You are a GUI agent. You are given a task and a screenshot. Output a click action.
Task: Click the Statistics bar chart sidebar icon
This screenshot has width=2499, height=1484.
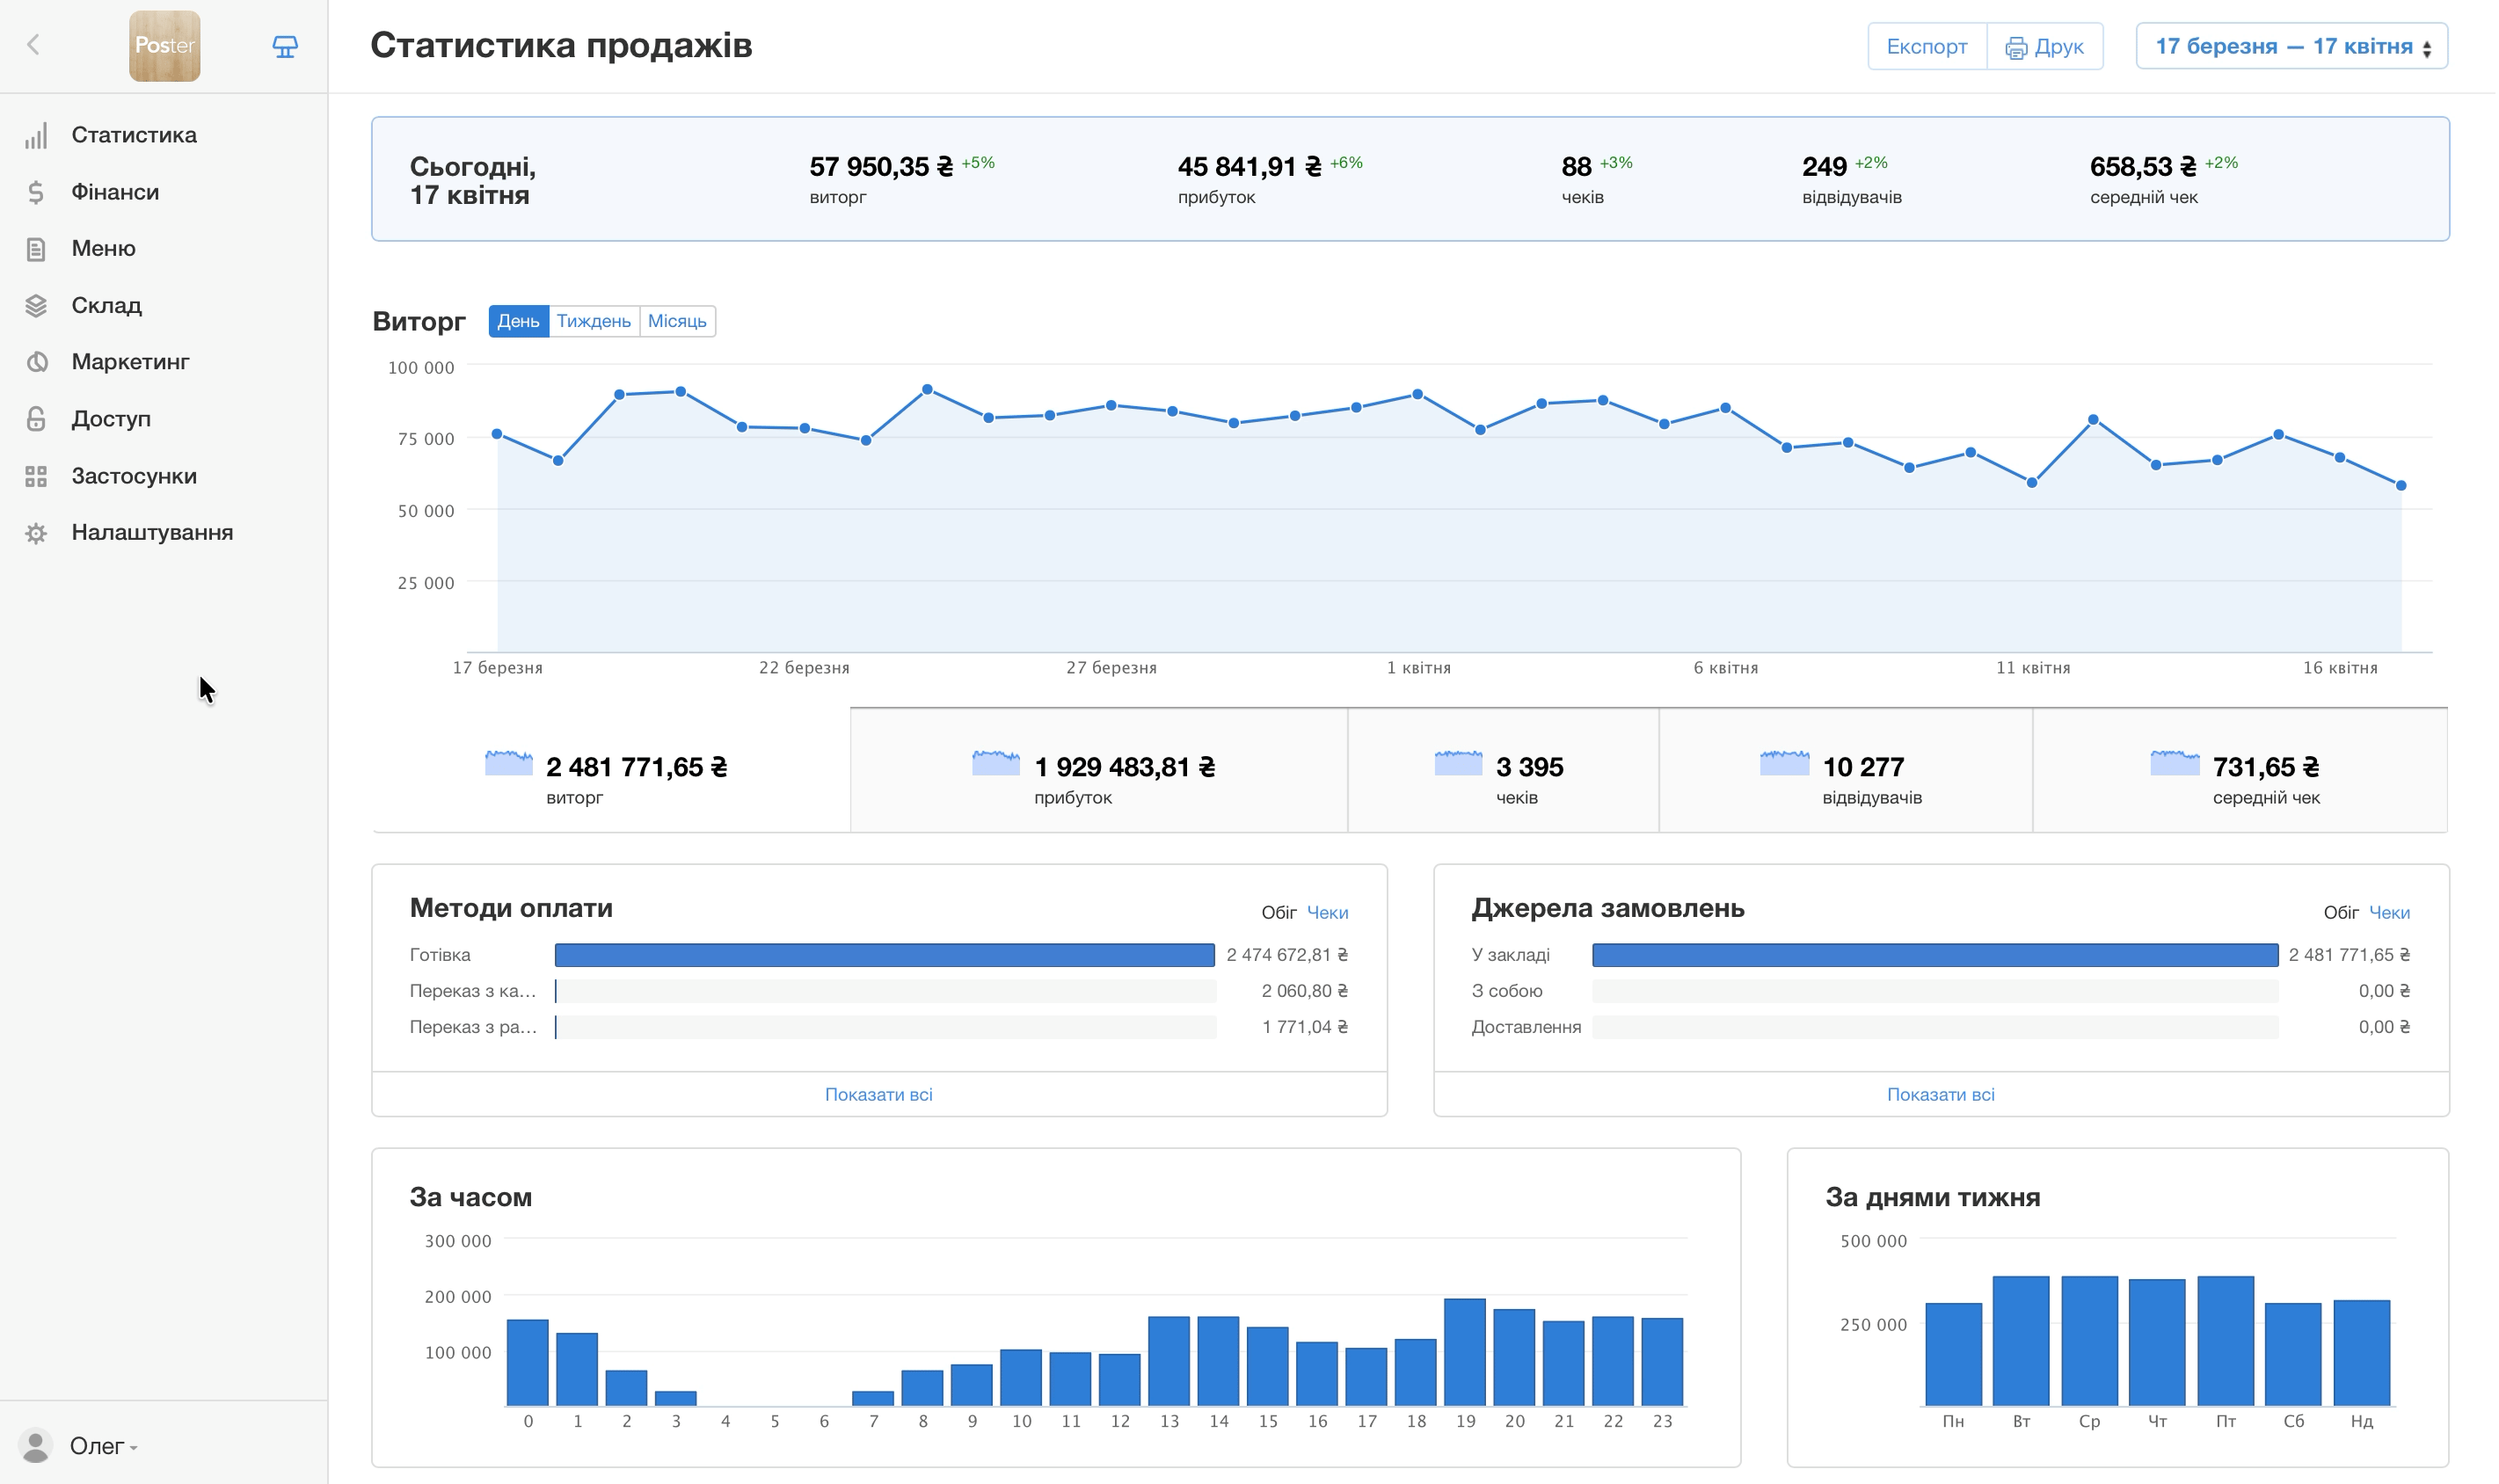(x=36, y=136)
